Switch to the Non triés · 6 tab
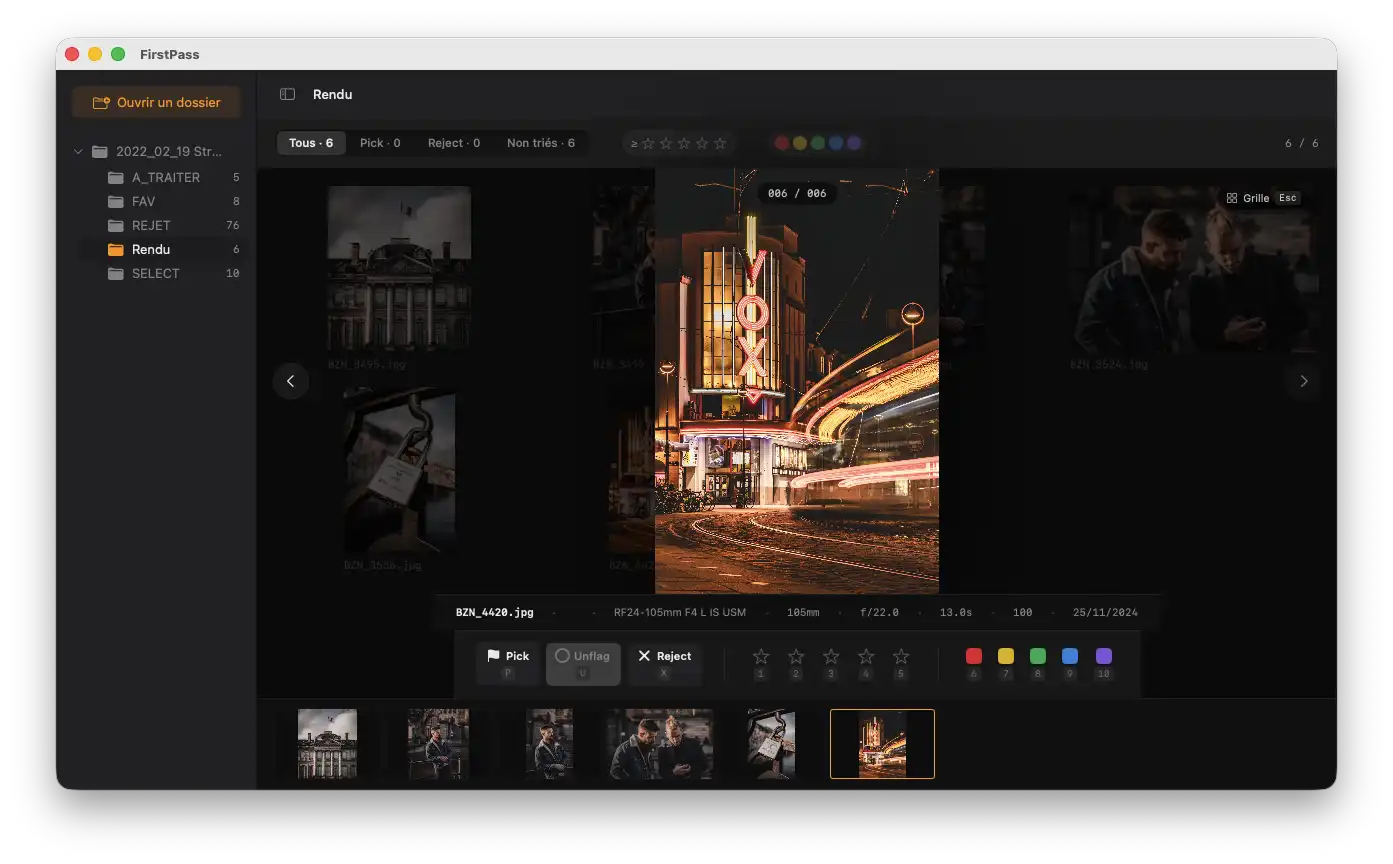Image resolution: width=1393 pixels, height=864 pixels. tap(541, 143)
